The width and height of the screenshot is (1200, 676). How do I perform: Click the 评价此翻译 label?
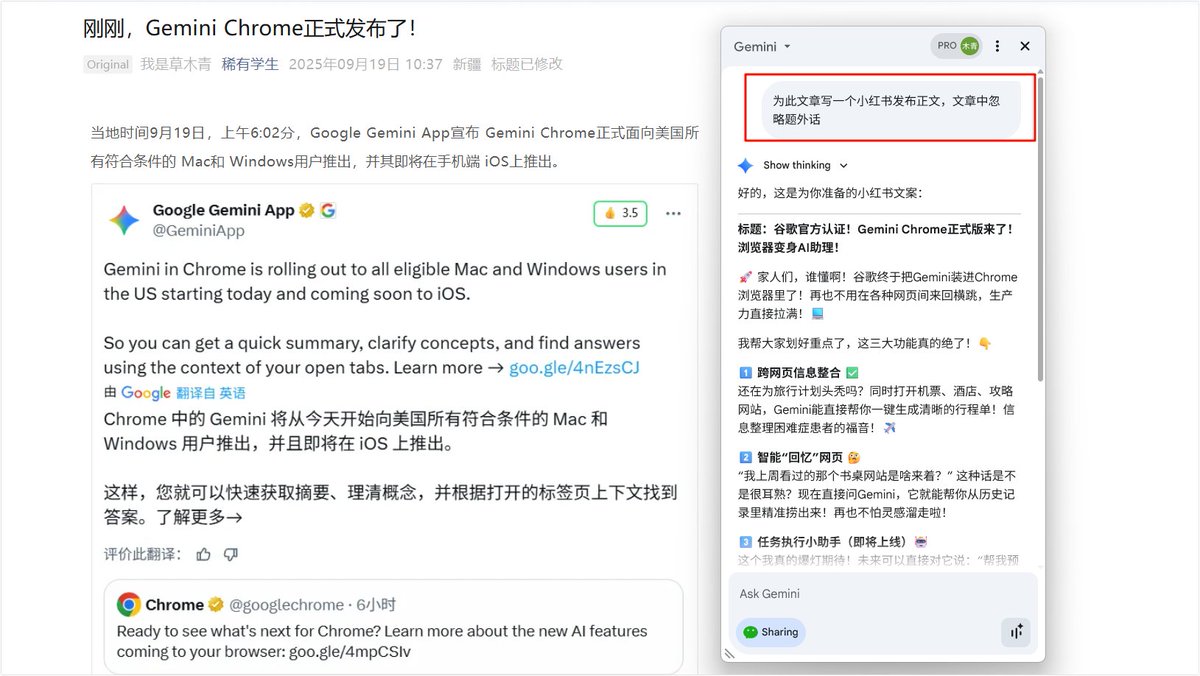142,554
